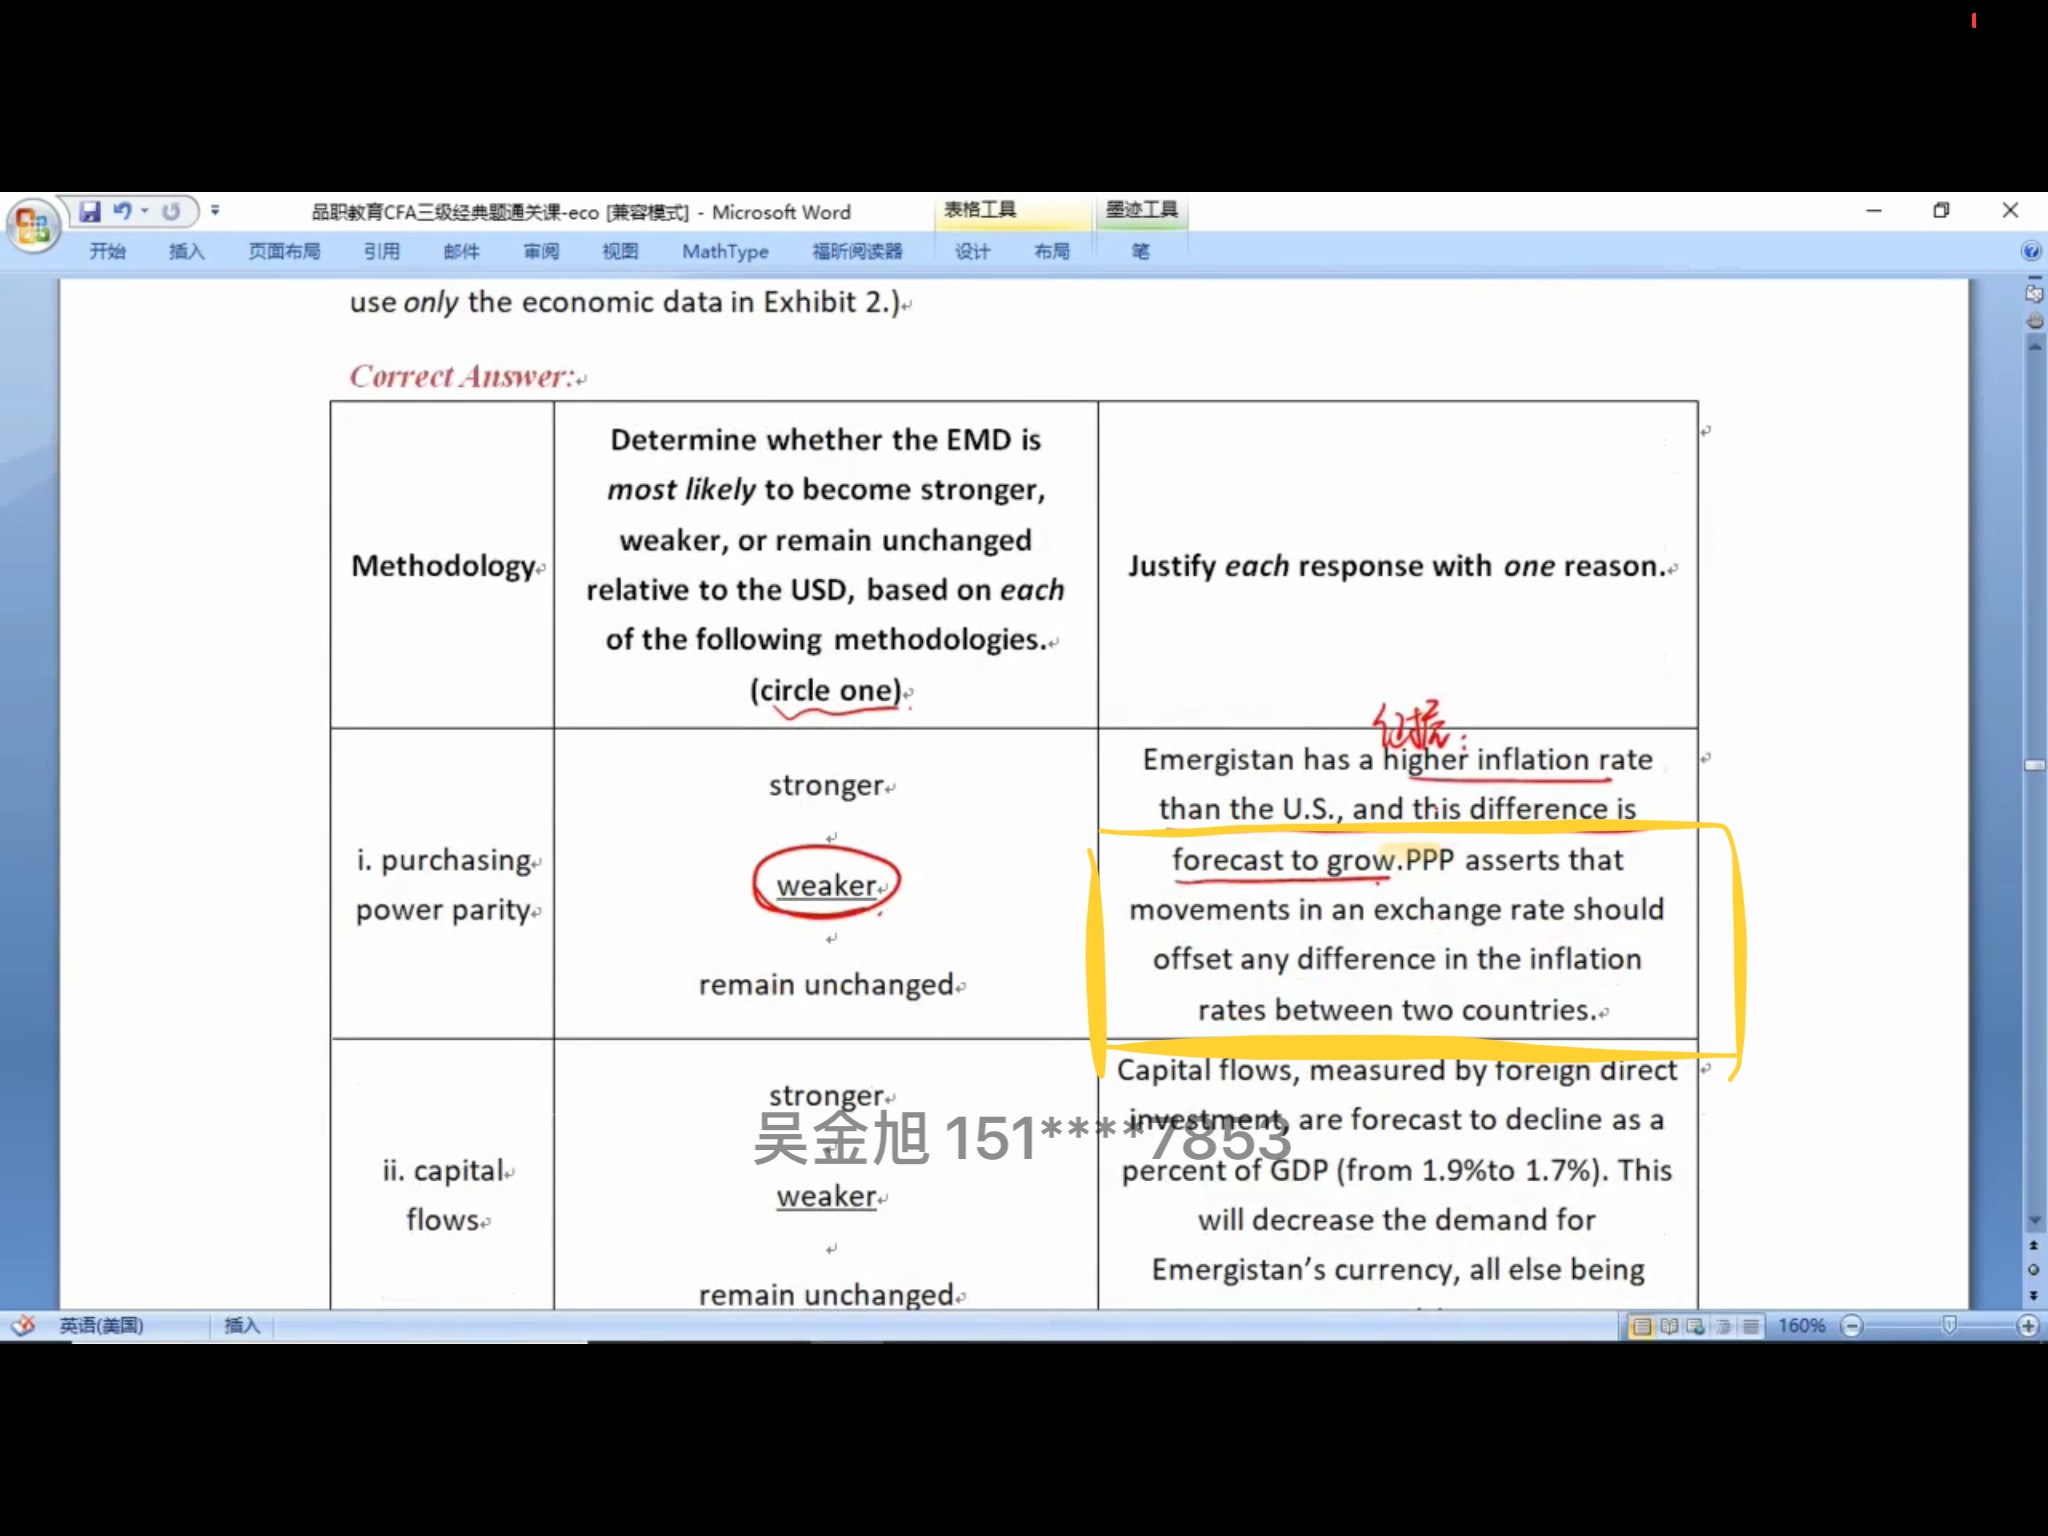Image resolution: width=2048 pixels, height=1536 pixels.
Task: Click the vertical scrollbar up arrow
Action: click(2034, 346)
